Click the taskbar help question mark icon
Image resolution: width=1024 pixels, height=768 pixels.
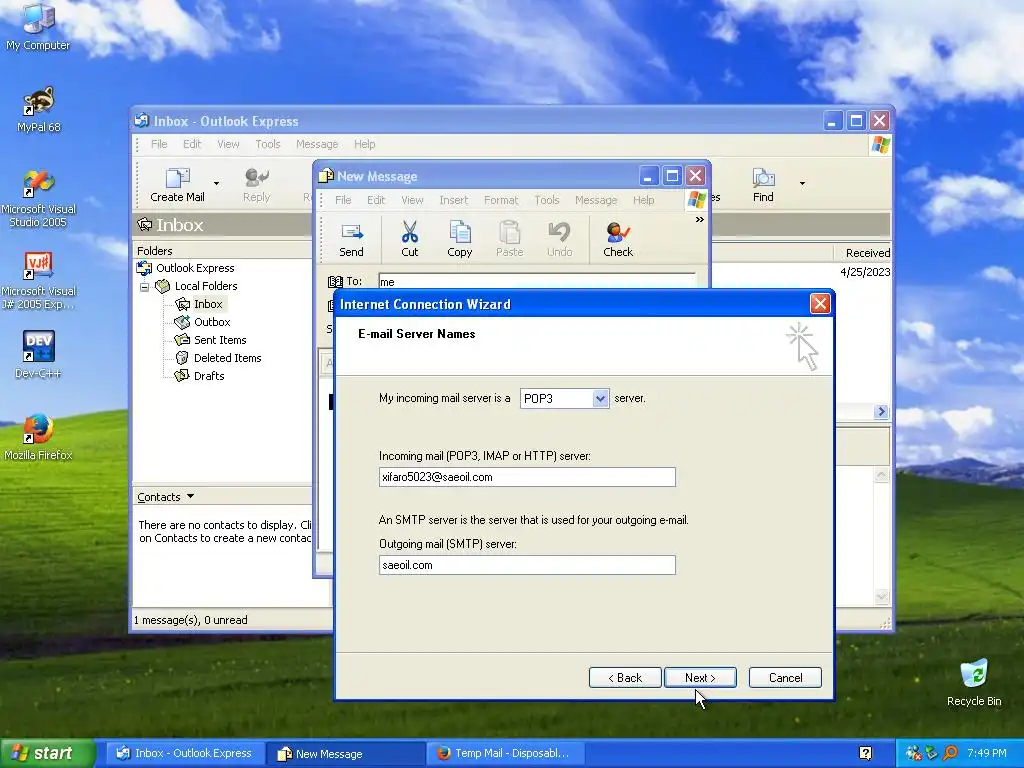pyautogui.click(x=865, y=754)
